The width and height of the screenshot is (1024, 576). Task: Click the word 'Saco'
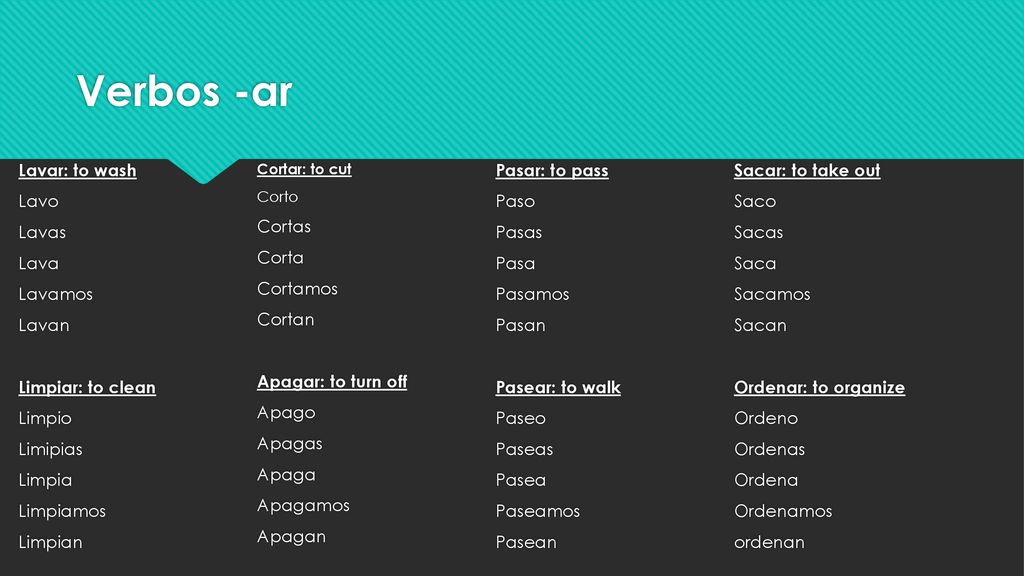pos(755,201)
